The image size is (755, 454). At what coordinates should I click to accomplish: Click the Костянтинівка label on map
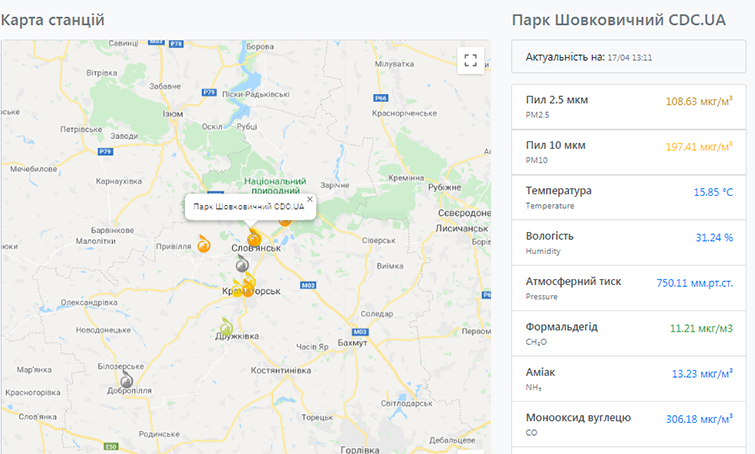[281, 370]
